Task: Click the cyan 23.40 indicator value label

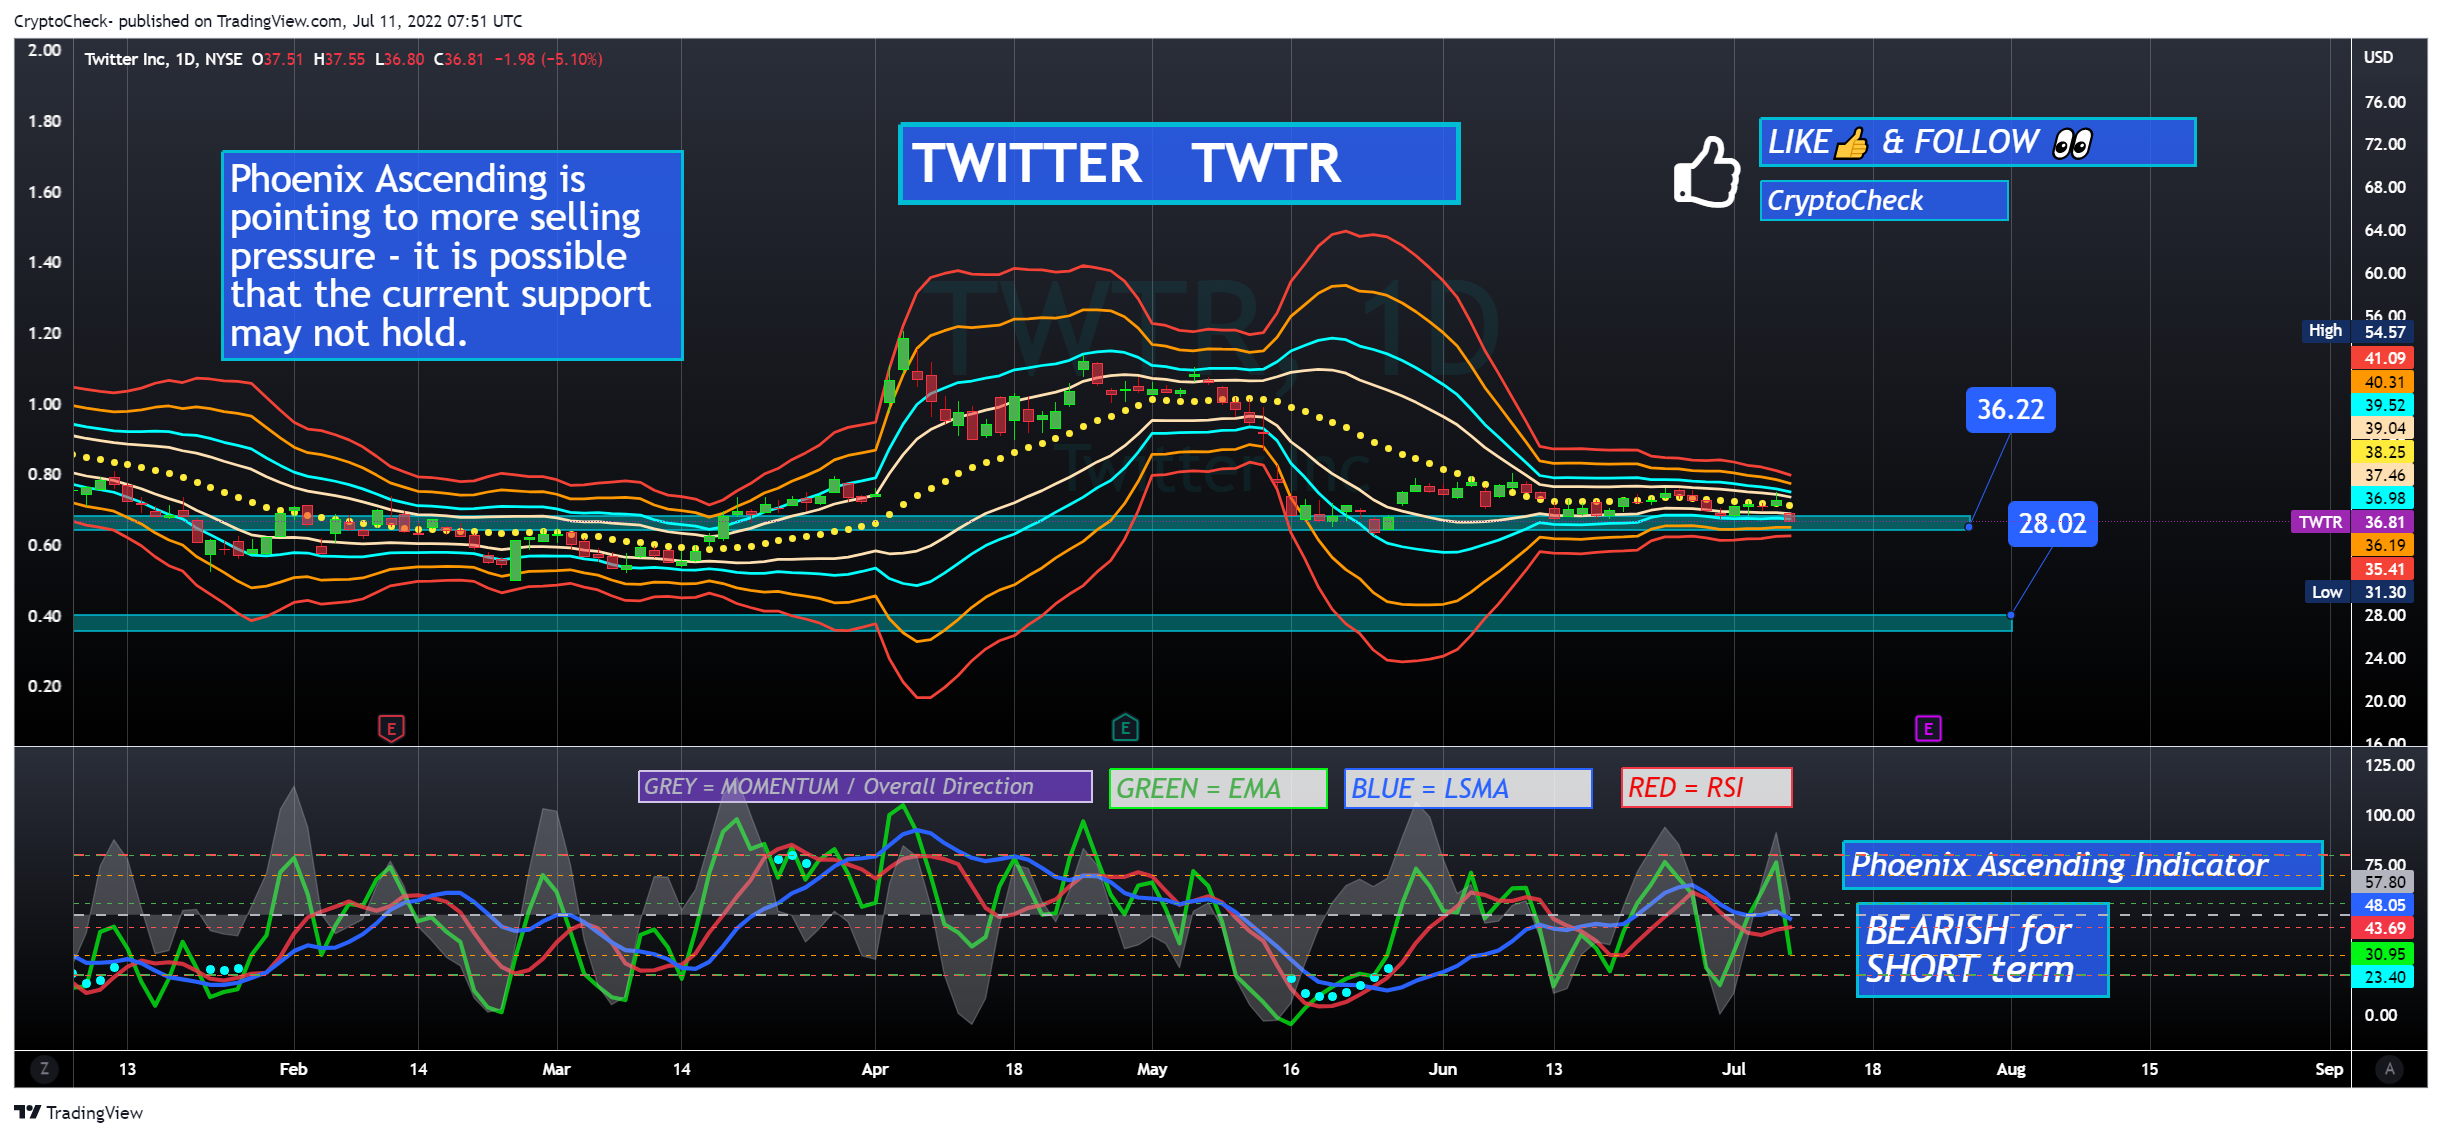Action: [2384, 977]
